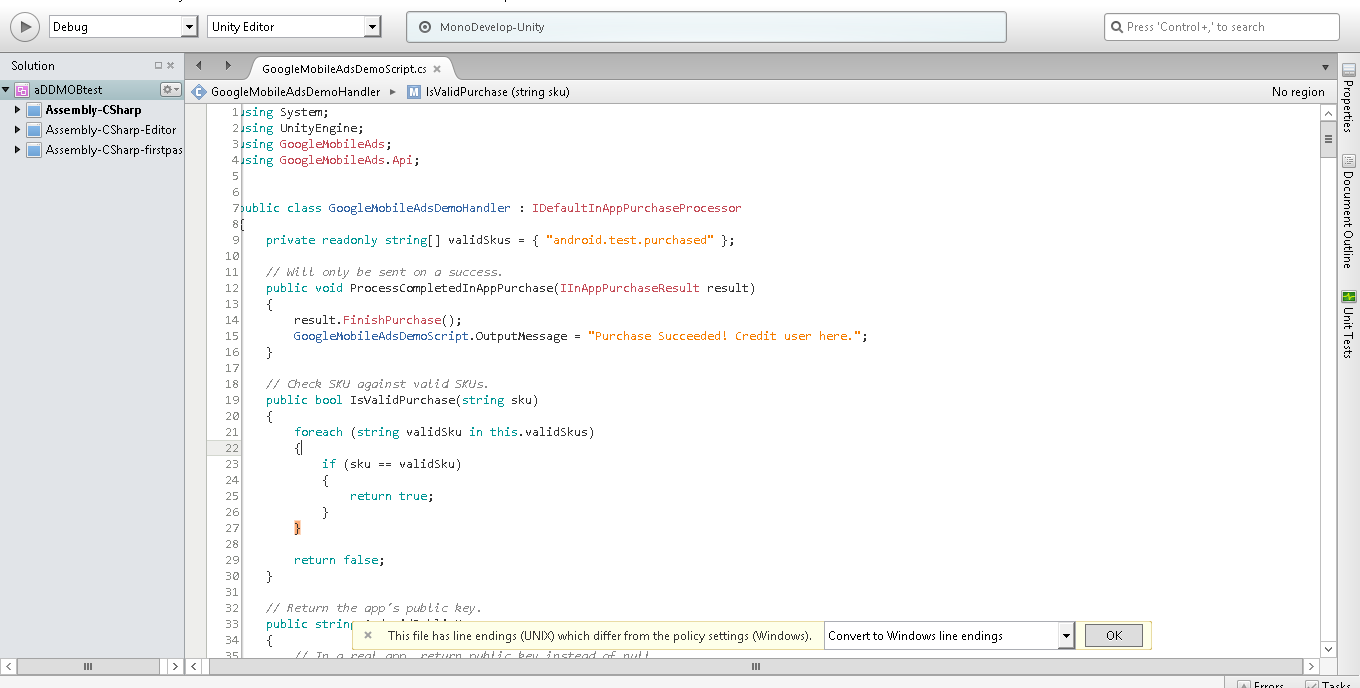Screen dimensions: 1360x688
Task: Open the Unit Tests side panel
Action: (x=1348, y=325)
